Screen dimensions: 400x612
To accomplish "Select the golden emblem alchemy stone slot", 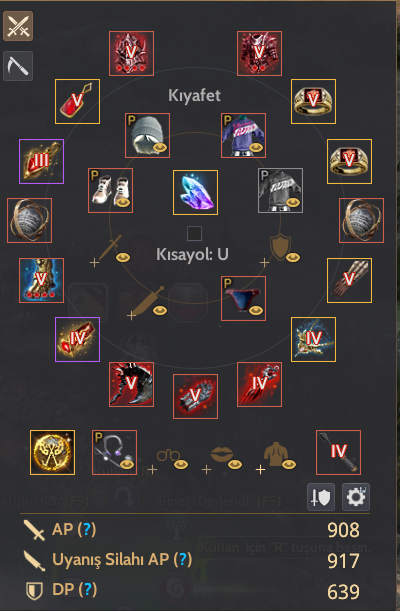I will (x=53, y=453).
